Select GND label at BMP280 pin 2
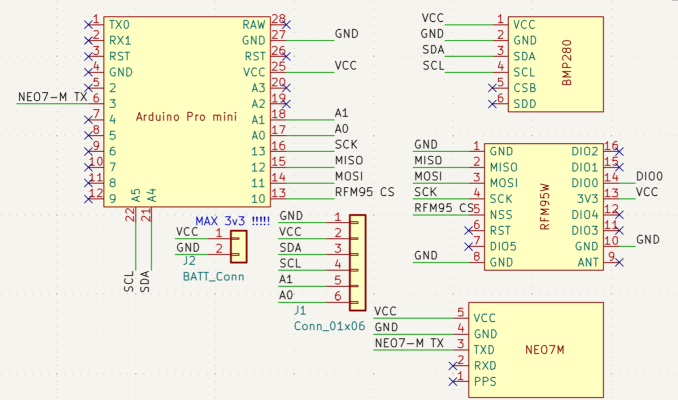The width and height of the screenshot is (678, 400). pos(432,34)
